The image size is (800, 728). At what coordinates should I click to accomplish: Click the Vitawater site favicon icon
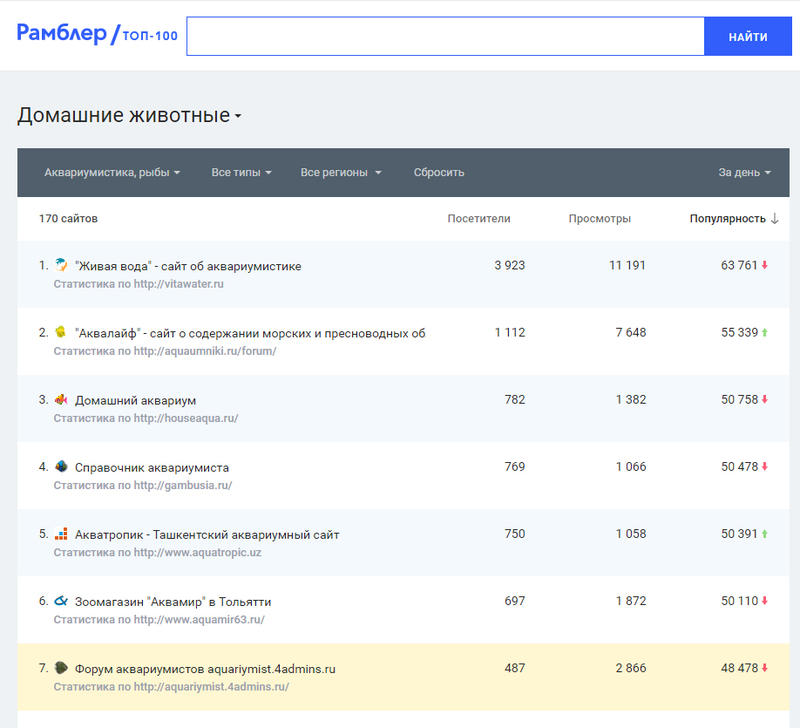coord(61,265)
